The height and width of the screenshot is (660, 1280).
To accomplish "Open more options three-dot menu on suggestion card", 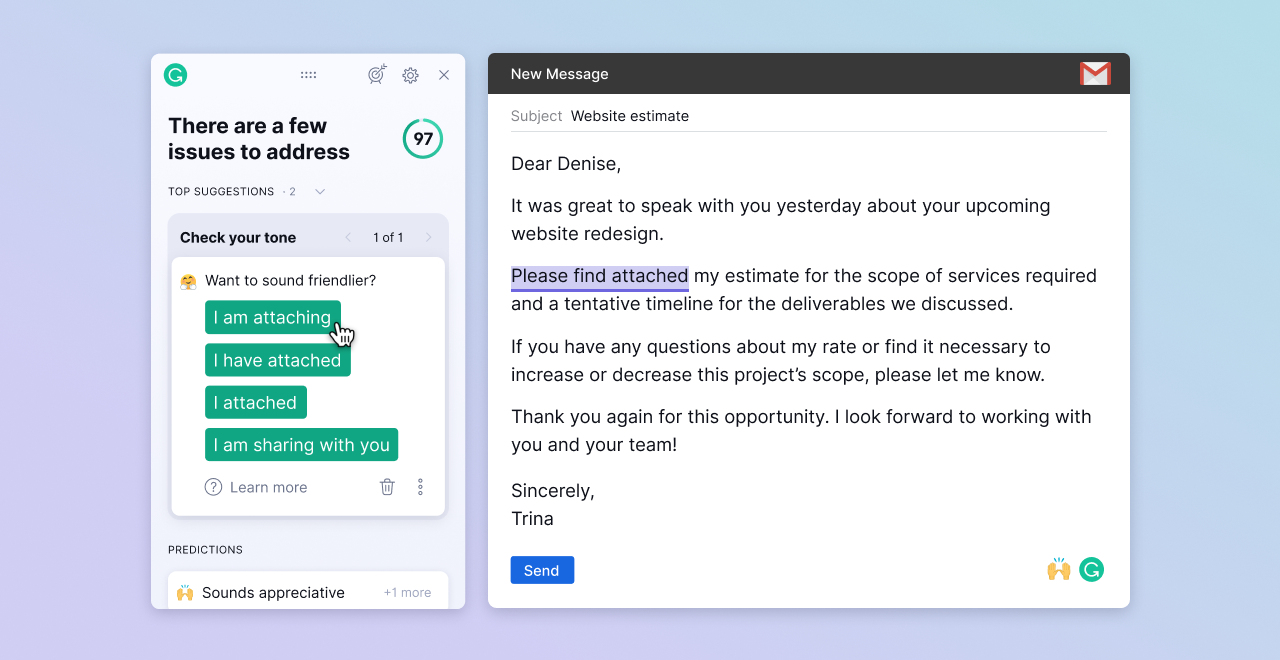I will 420,487.
